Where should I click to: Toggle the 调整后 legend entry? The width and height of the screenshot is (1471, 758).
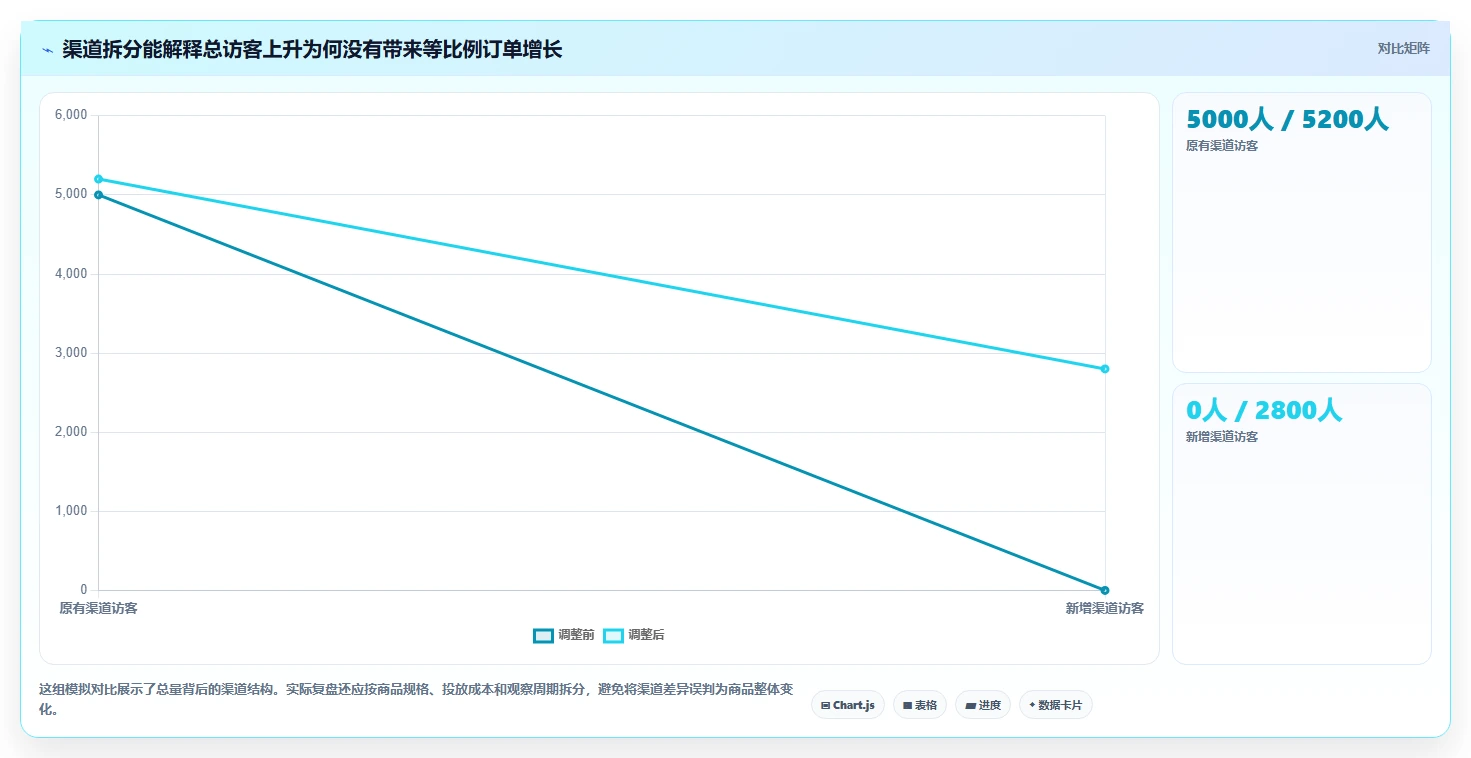pyautogui.click(x=634, y=635)
